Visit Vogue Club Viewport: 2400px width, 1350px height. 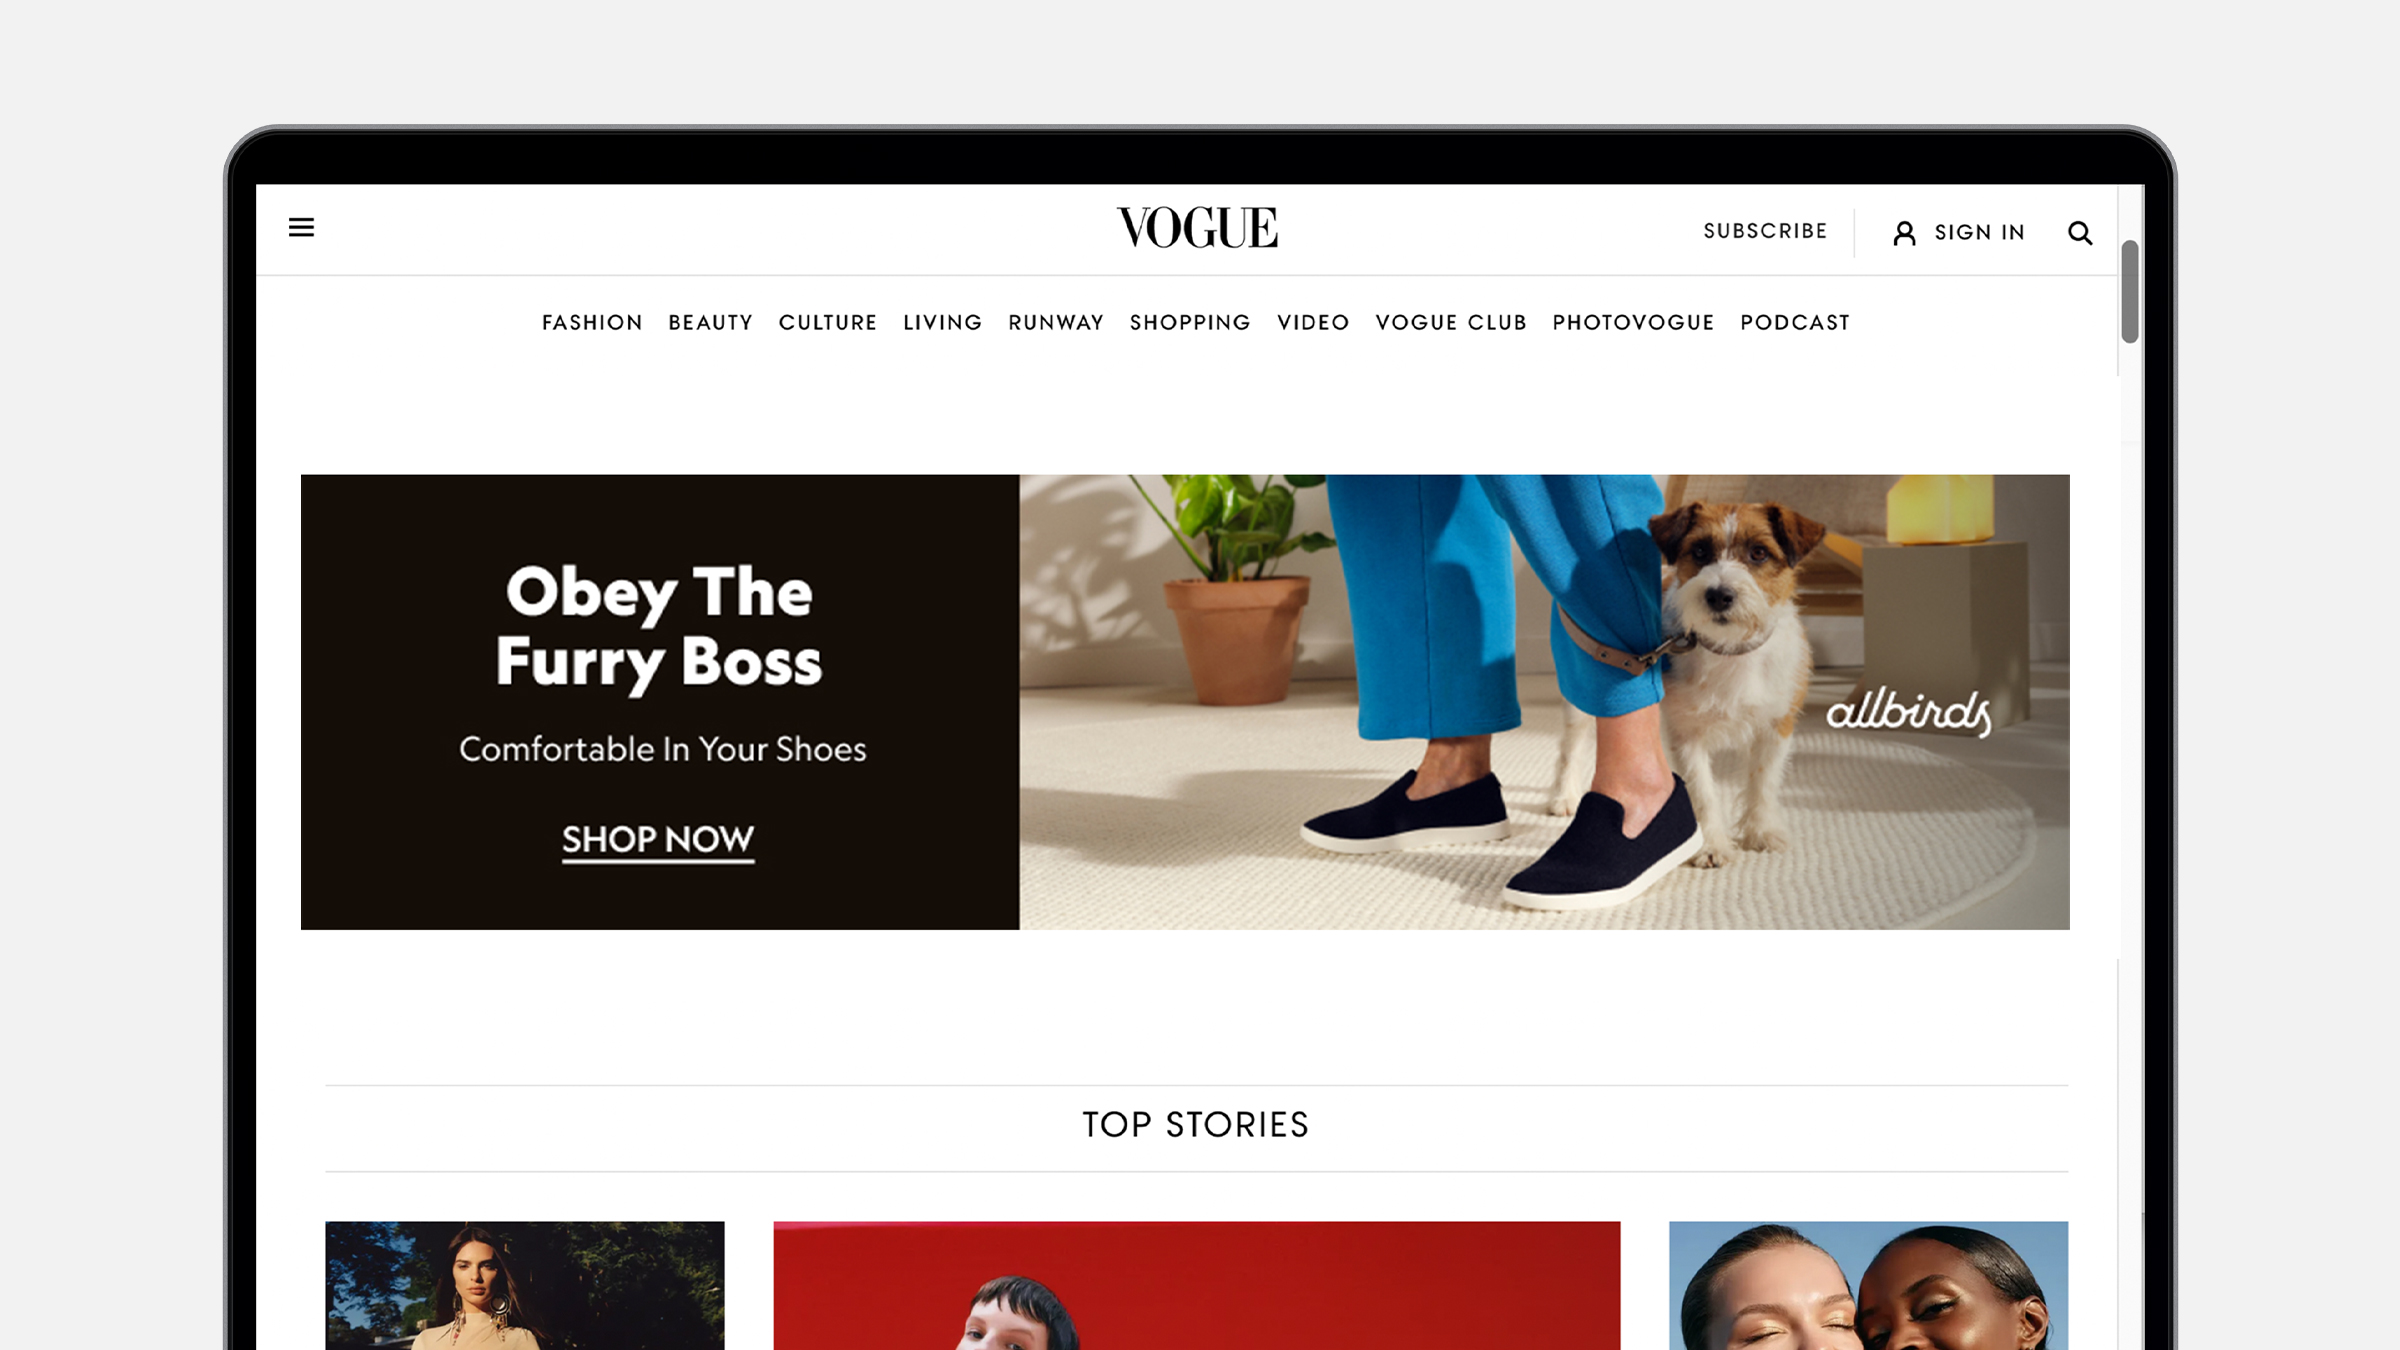[x=1451, y=323]
